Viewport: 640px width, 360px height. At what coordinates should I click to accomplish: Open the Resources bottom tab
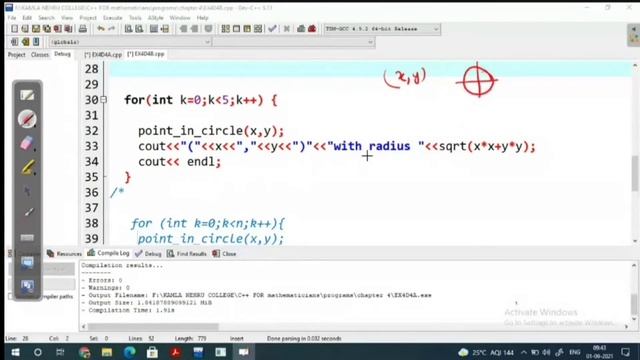(x=64, y=253)
